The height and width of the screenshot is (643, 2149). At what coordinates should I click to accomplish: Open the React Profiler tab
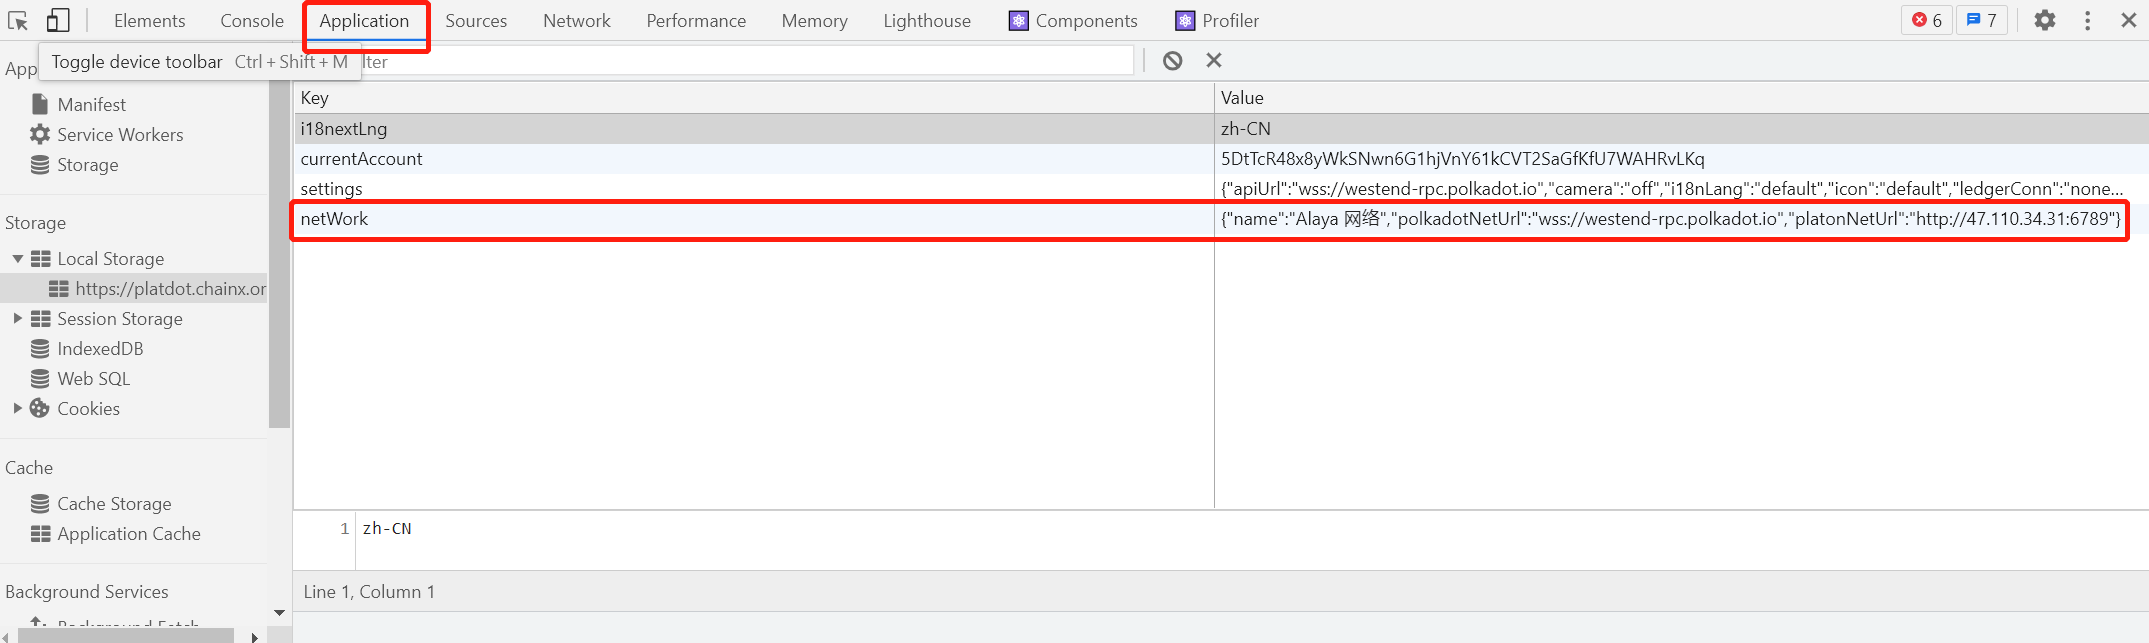[1217, 20]
